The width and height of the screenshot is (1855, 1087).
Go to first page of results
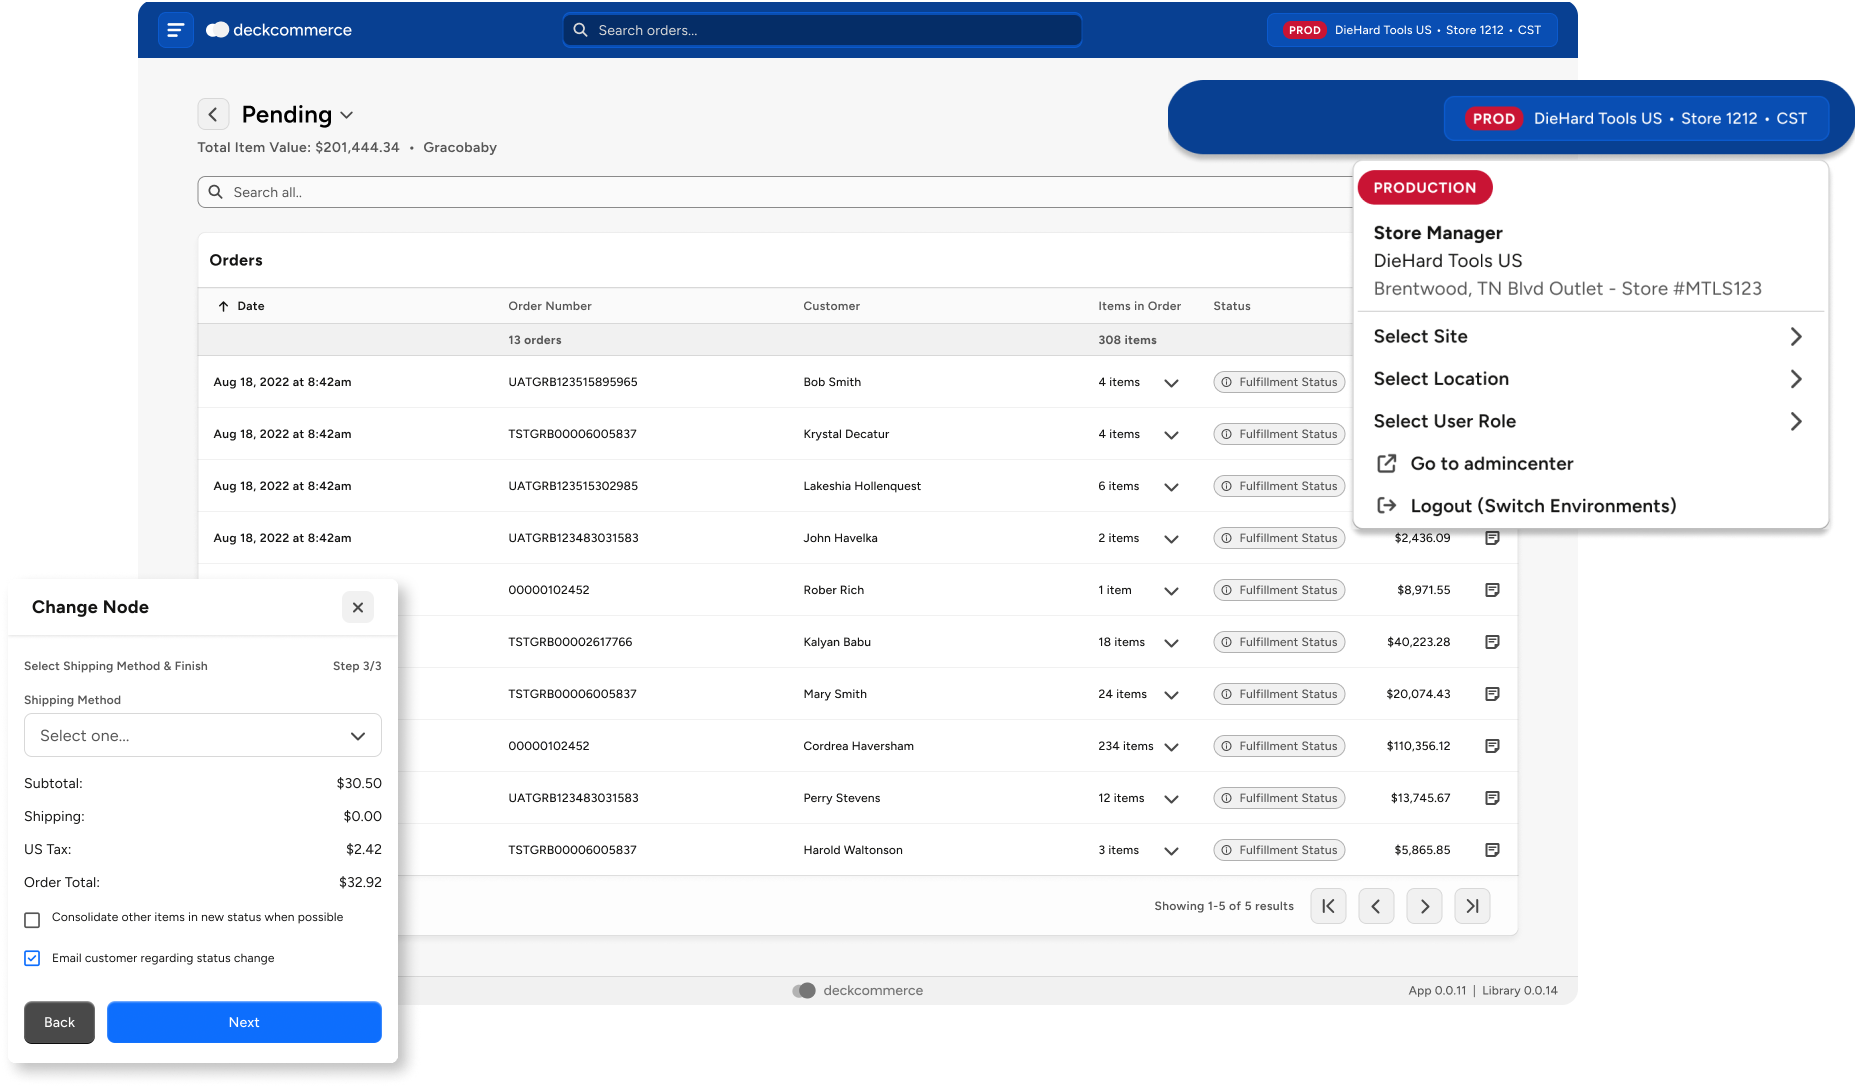(x=1328, y=906)
